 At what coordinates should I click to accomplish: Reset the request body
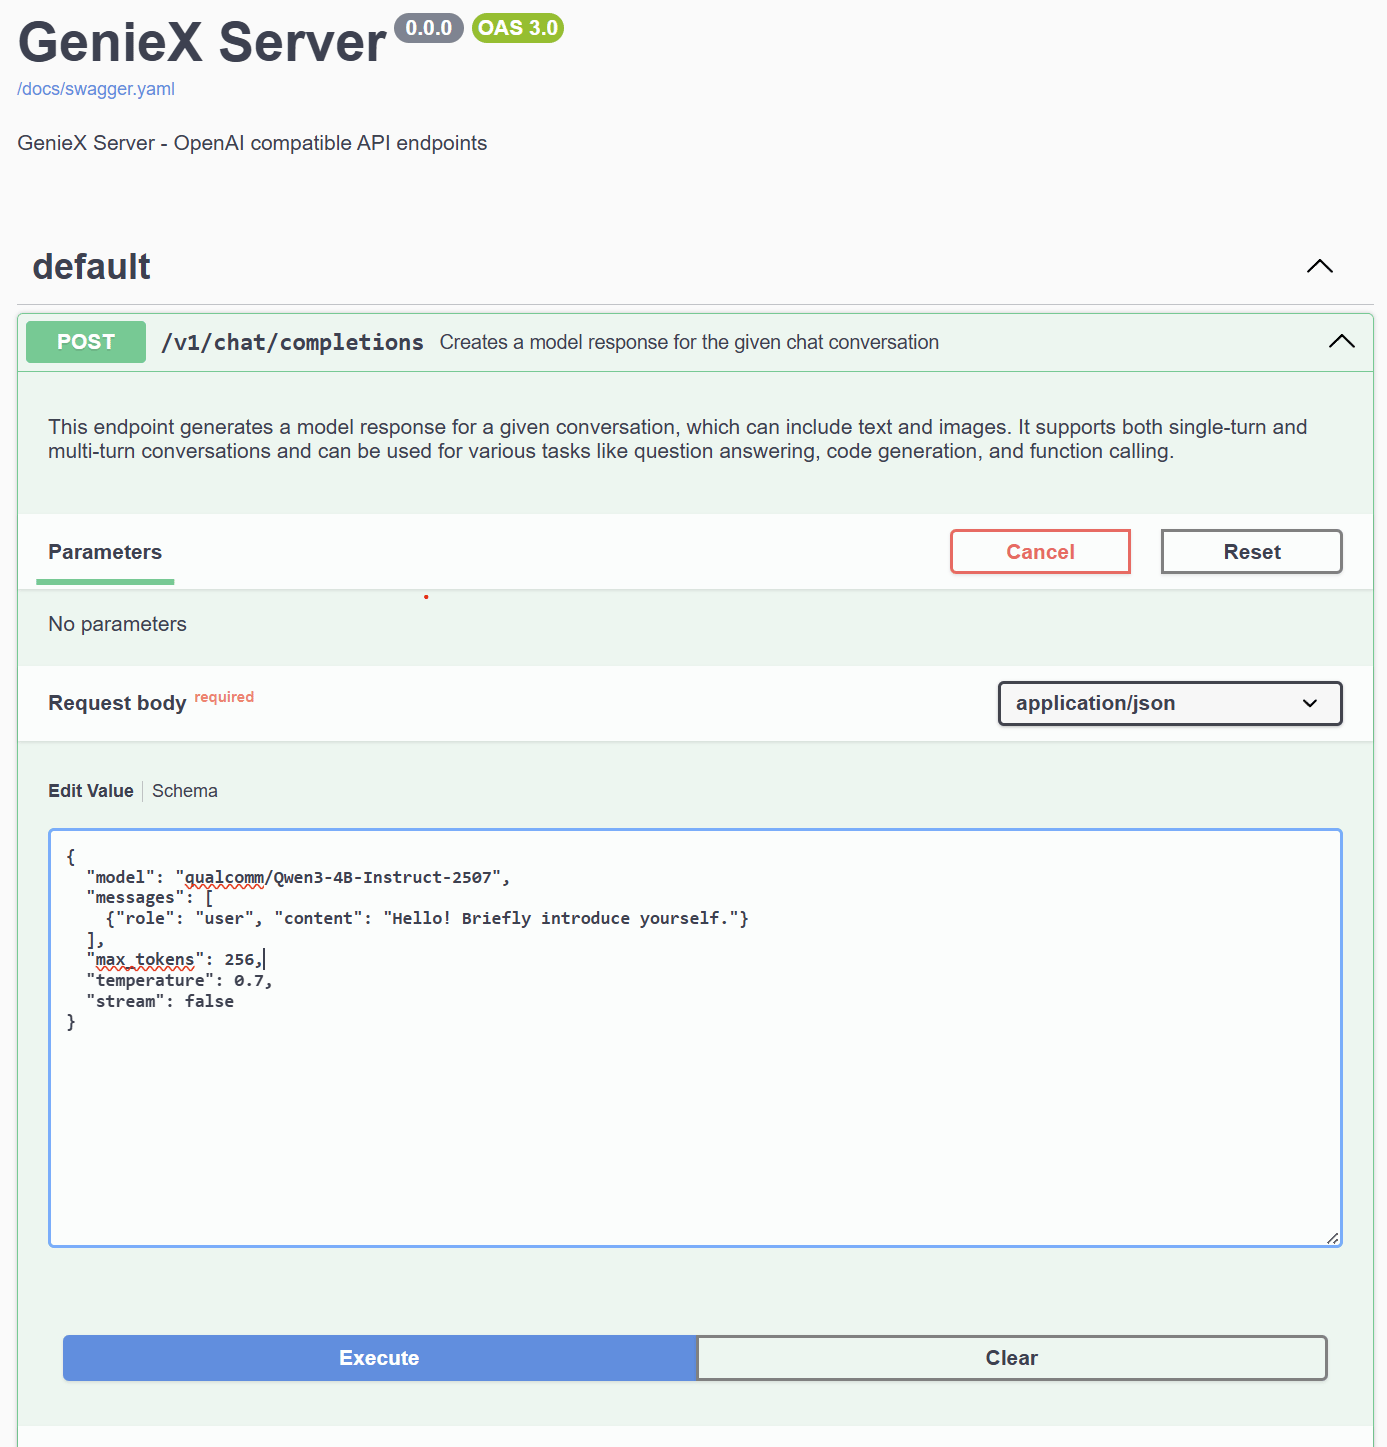tap(1252, 552)
